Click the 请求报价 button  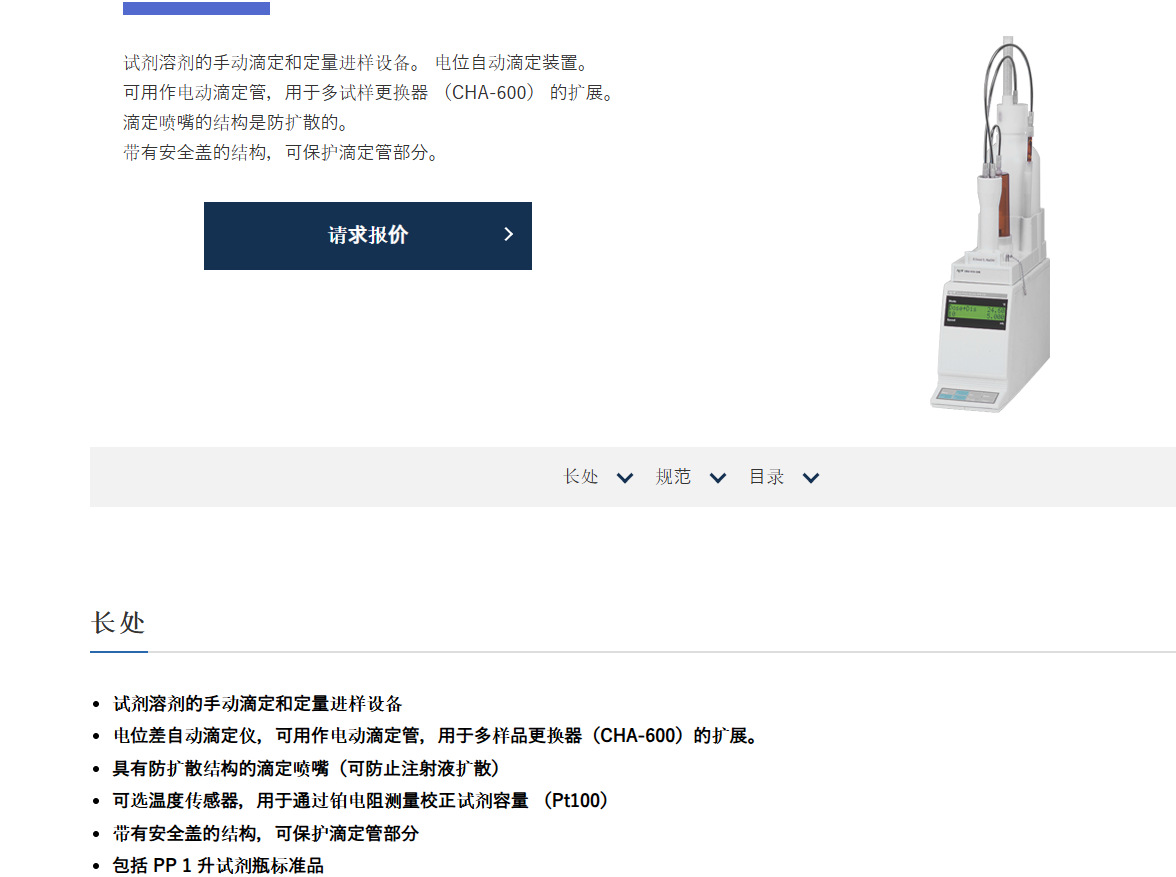(368, 236)
